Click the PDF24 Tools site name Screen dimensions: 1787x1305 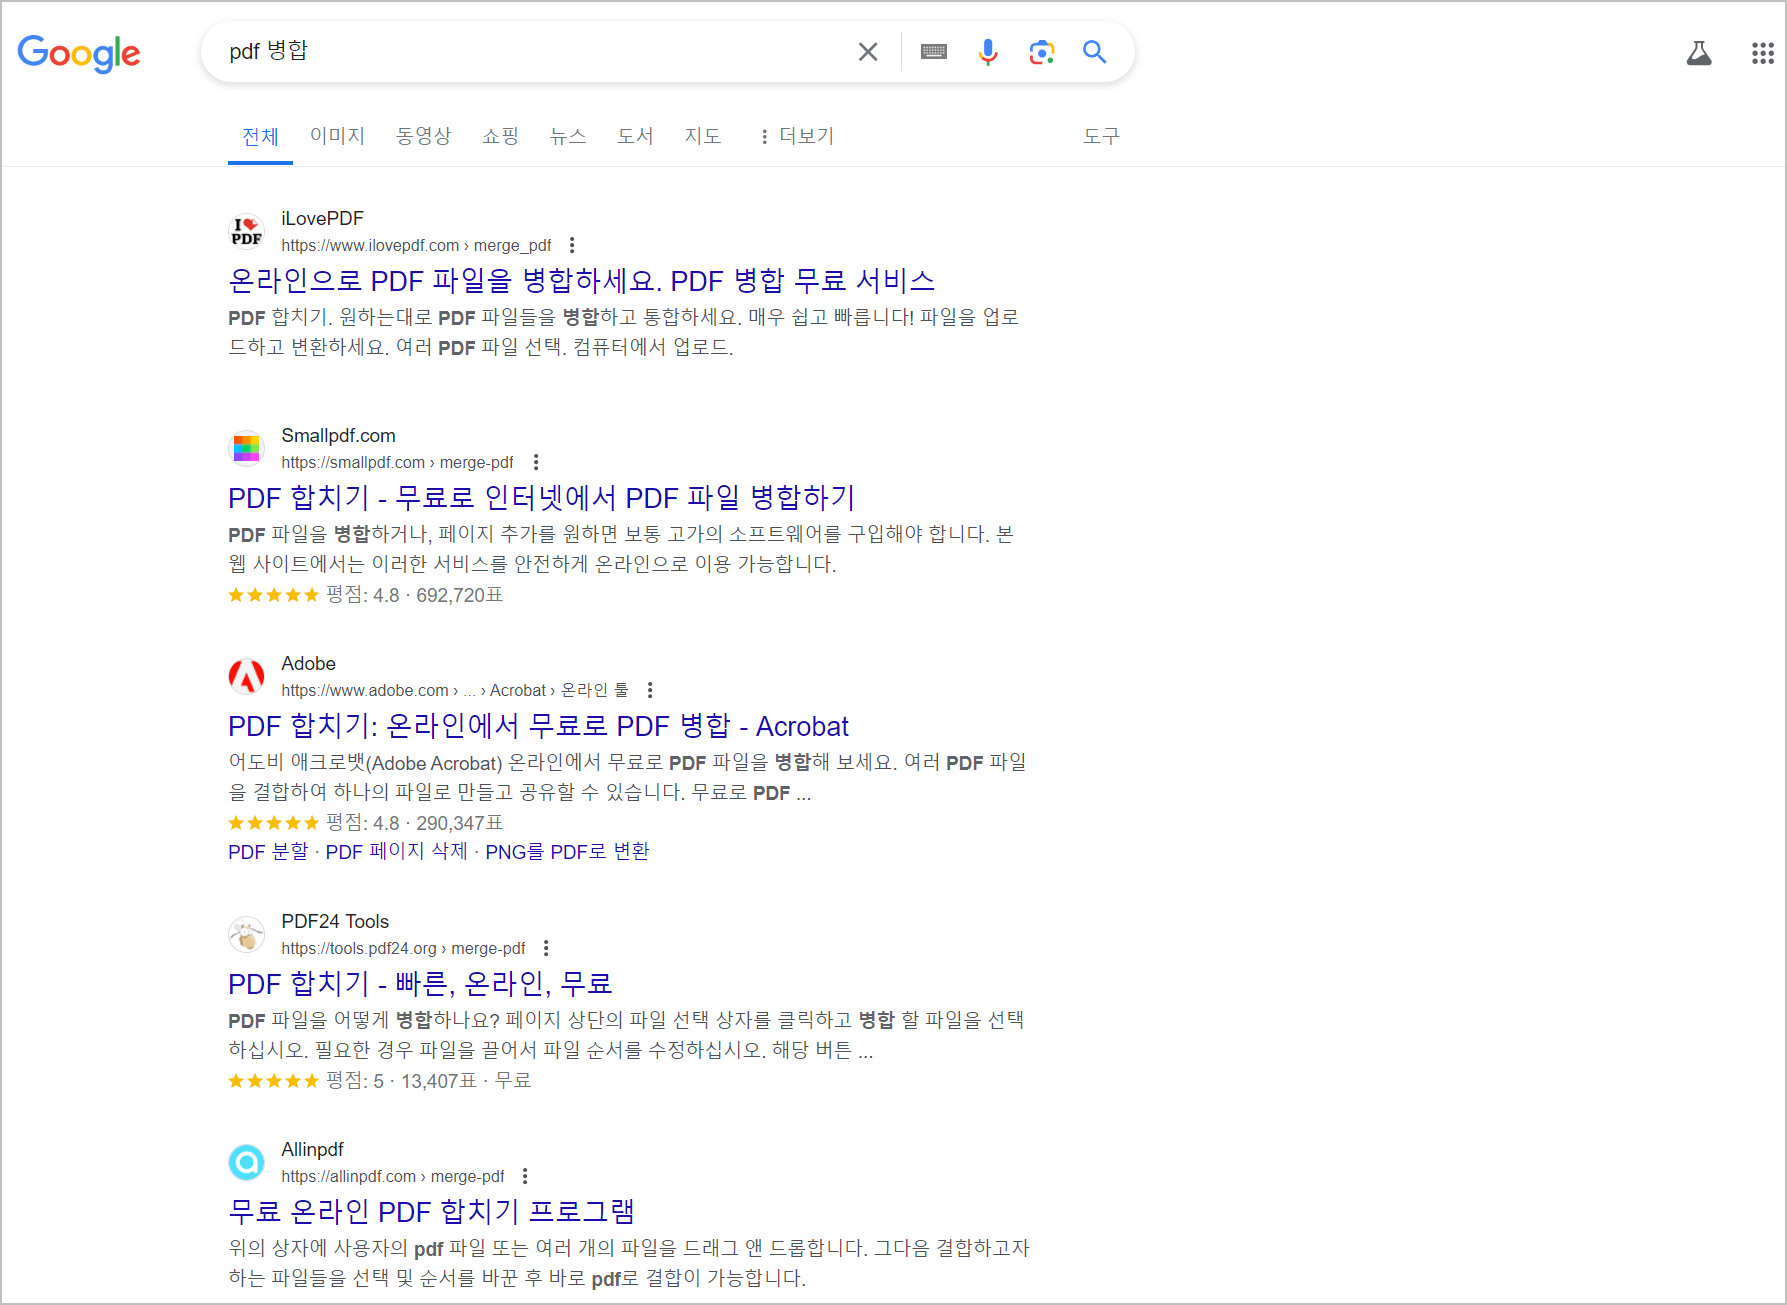(x=335, y=922)
